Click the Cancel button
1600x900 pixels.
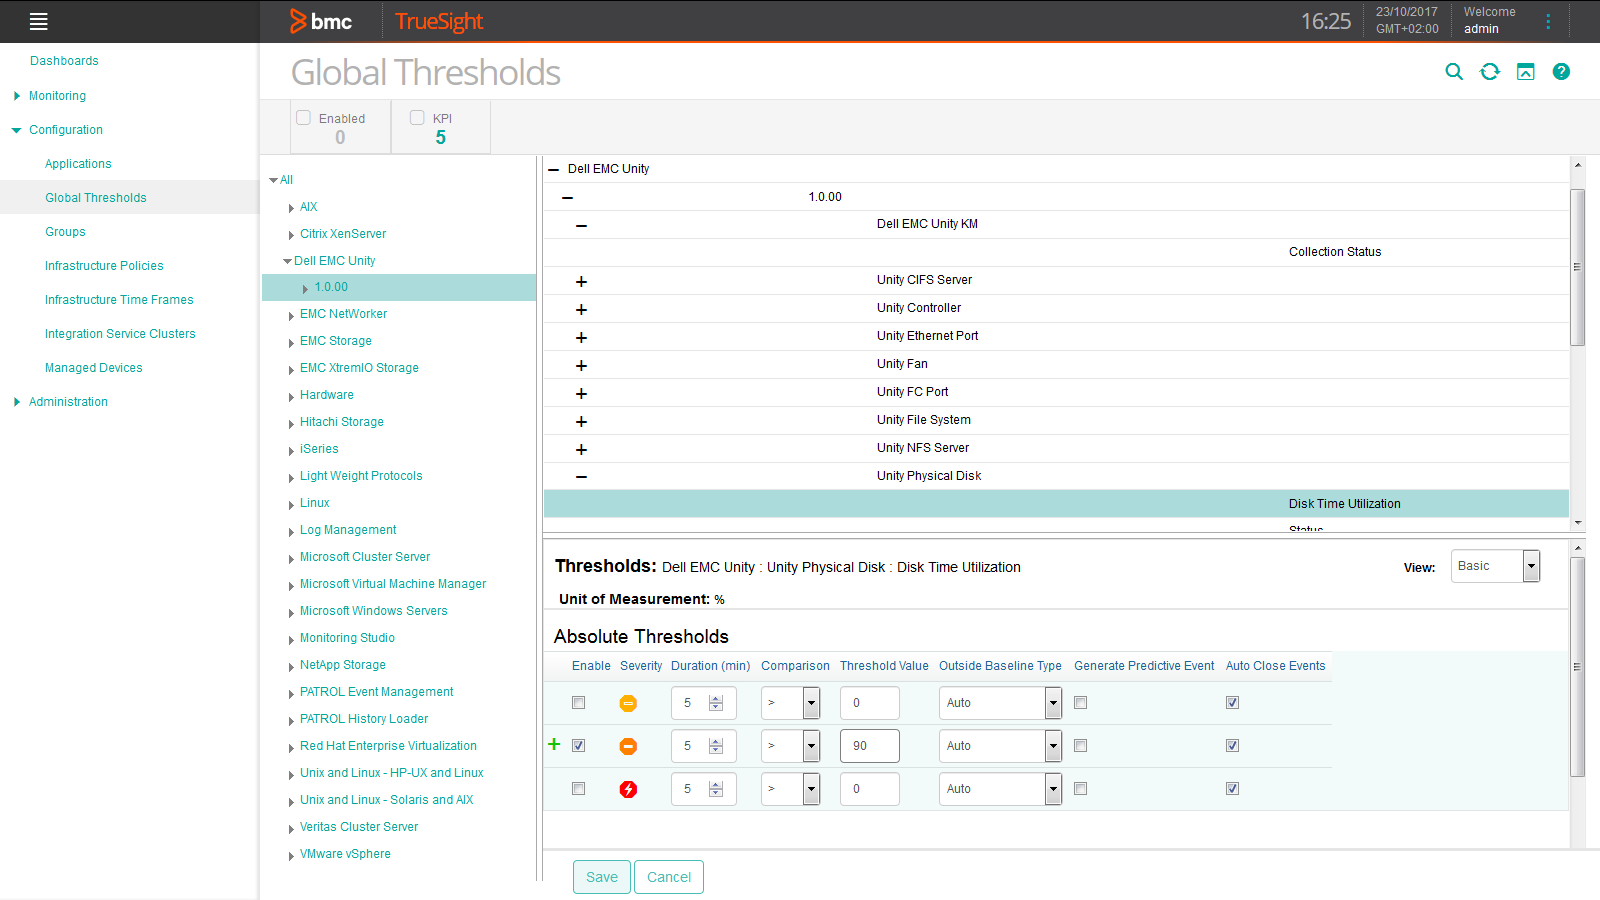click(668, 876)
